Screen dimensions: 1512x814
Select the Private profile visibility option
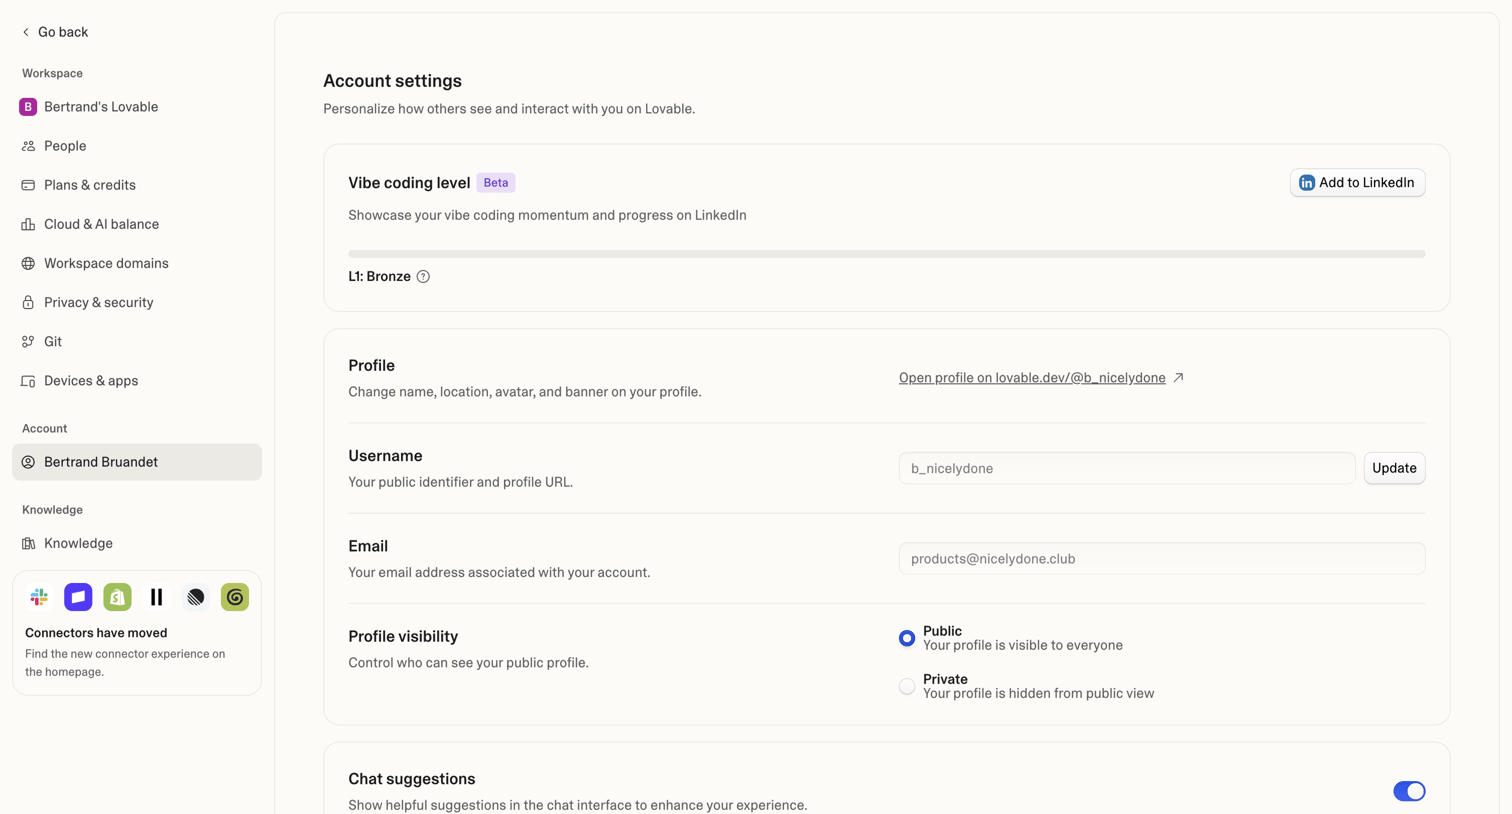907,686
